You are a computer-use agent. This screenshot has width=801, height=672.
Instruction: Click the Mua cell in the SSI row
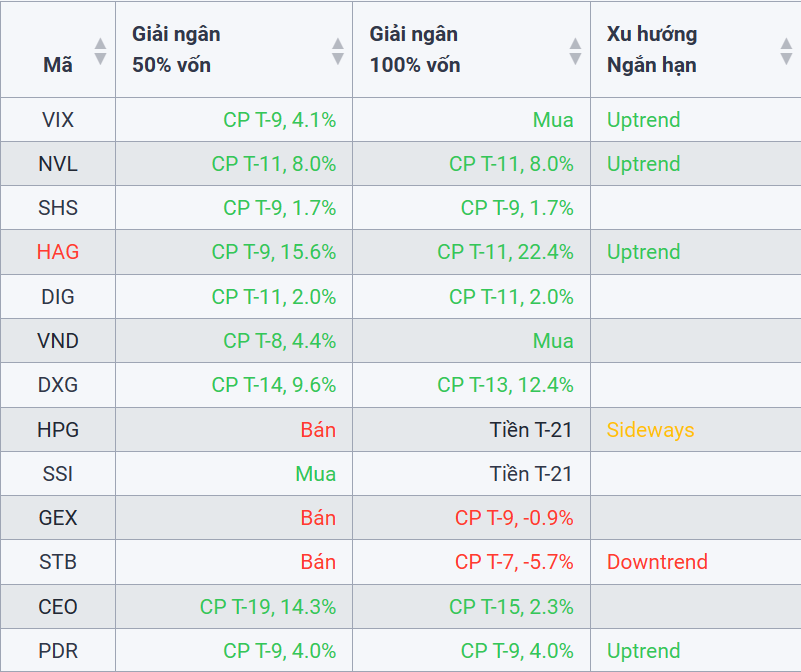click(x=316, y=474)
